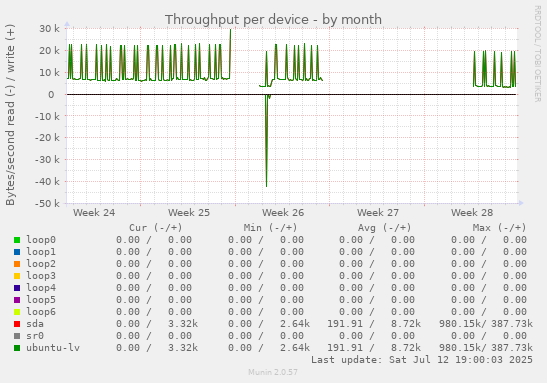Click the loop6 lime legend swatch
The width and height of the screenshot is (547, 383).
coord(17,312)
